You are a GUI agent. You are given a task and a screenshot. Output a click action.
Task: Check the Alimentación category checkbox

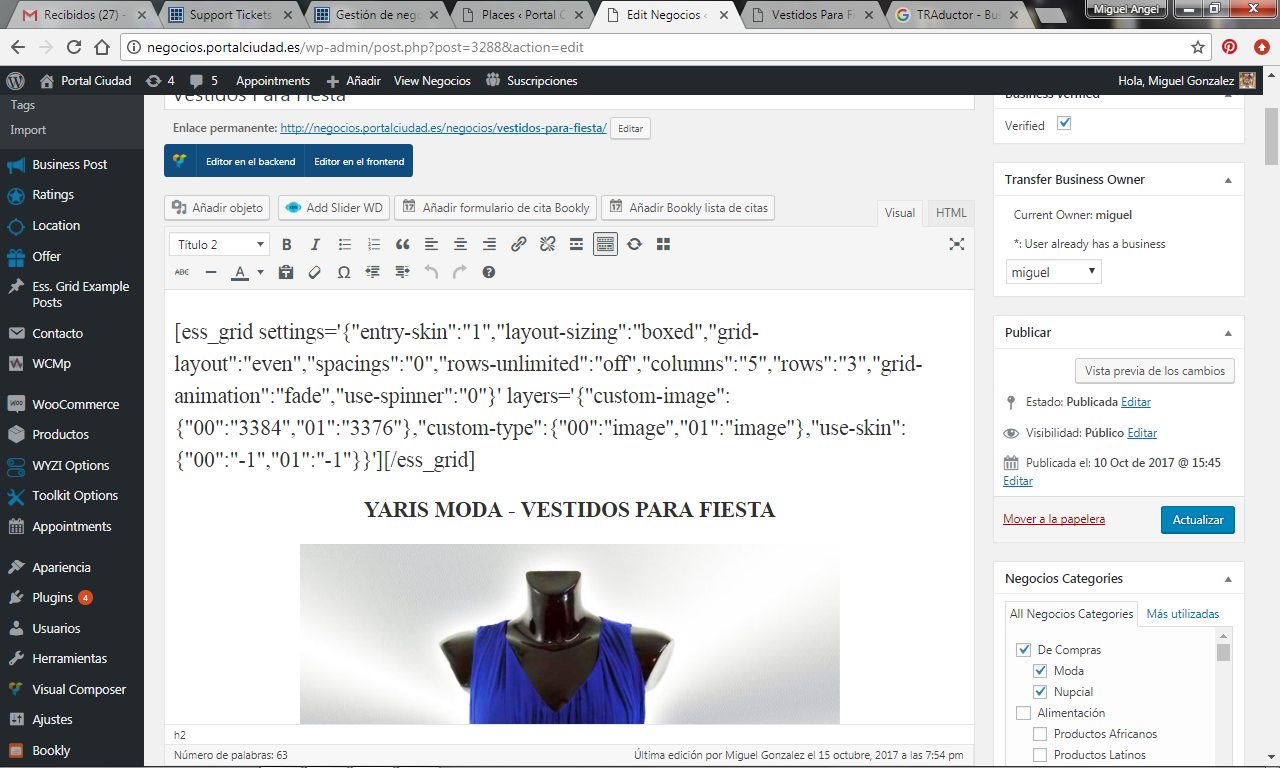[x=1023, y=713]
